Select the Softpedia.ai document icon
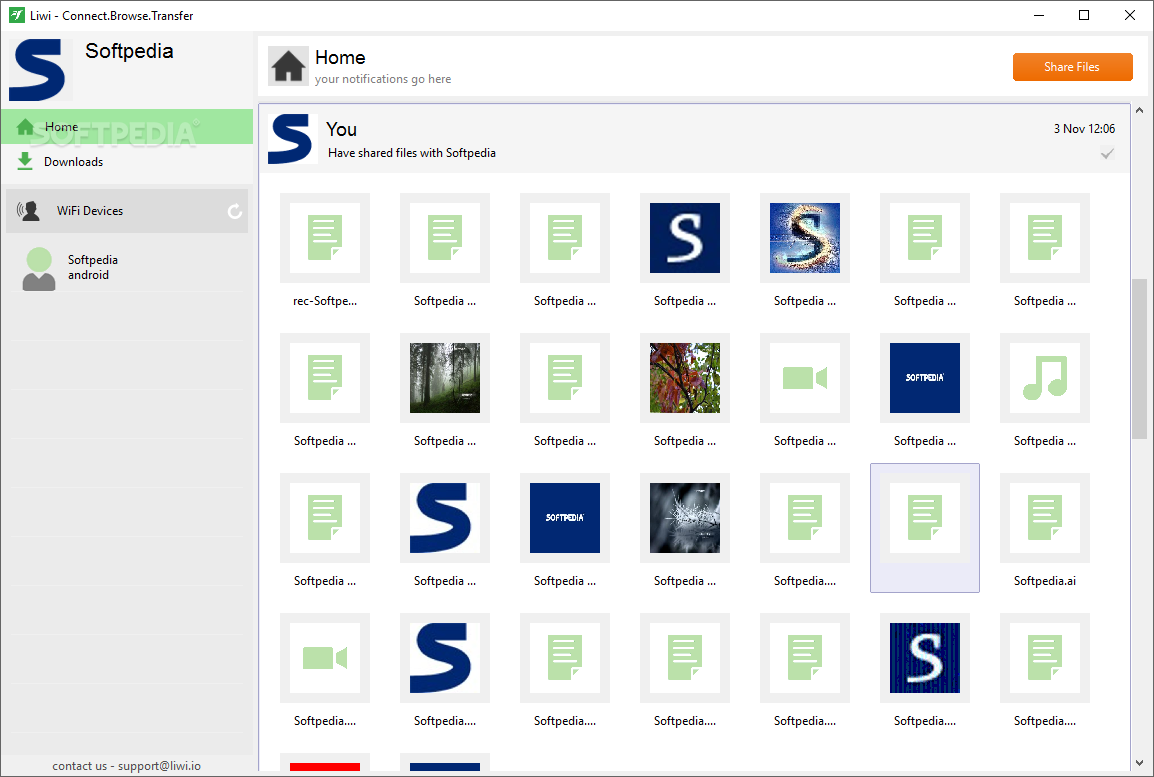Viewport: 1154px width, 777px height. (x=1045, y=518)
